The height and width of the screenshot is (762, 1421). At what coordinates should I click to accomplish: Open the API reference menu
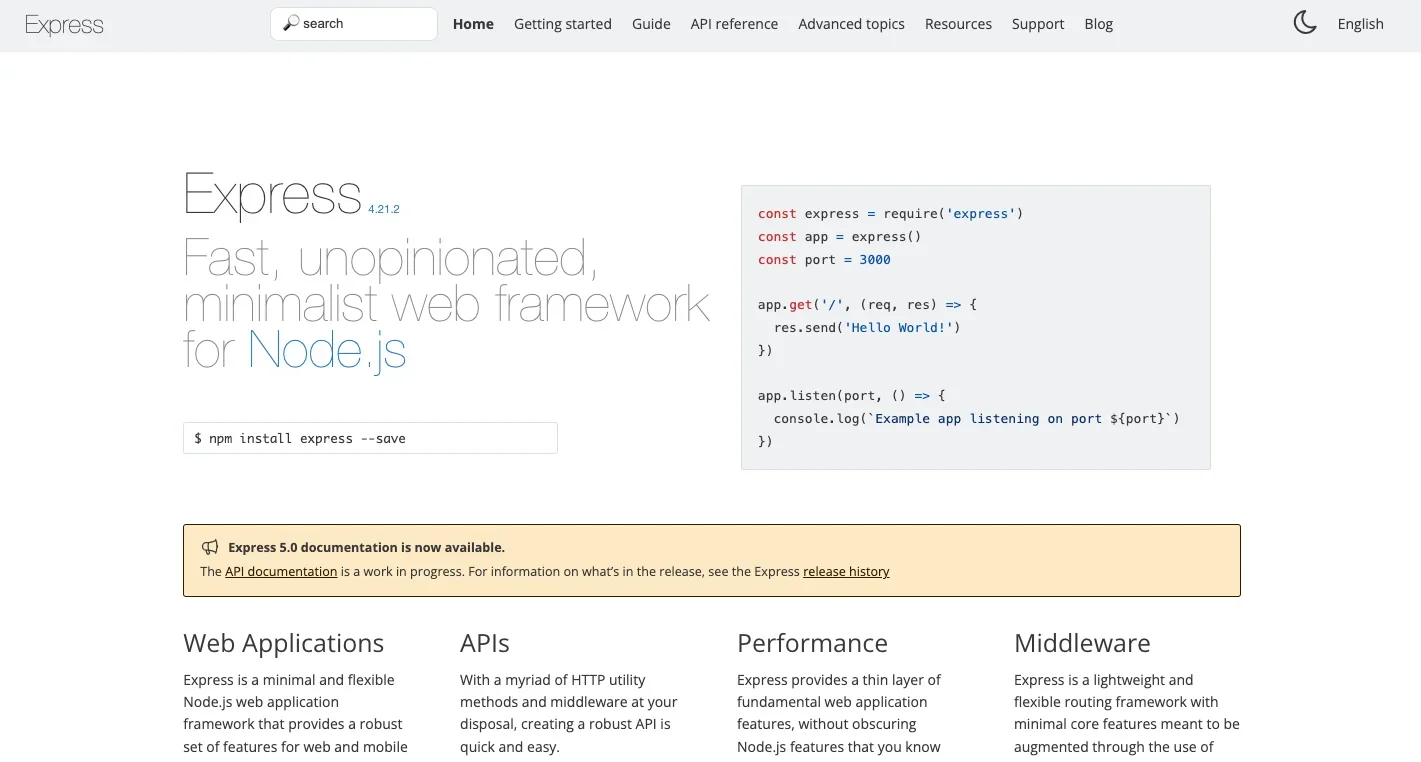734,24
